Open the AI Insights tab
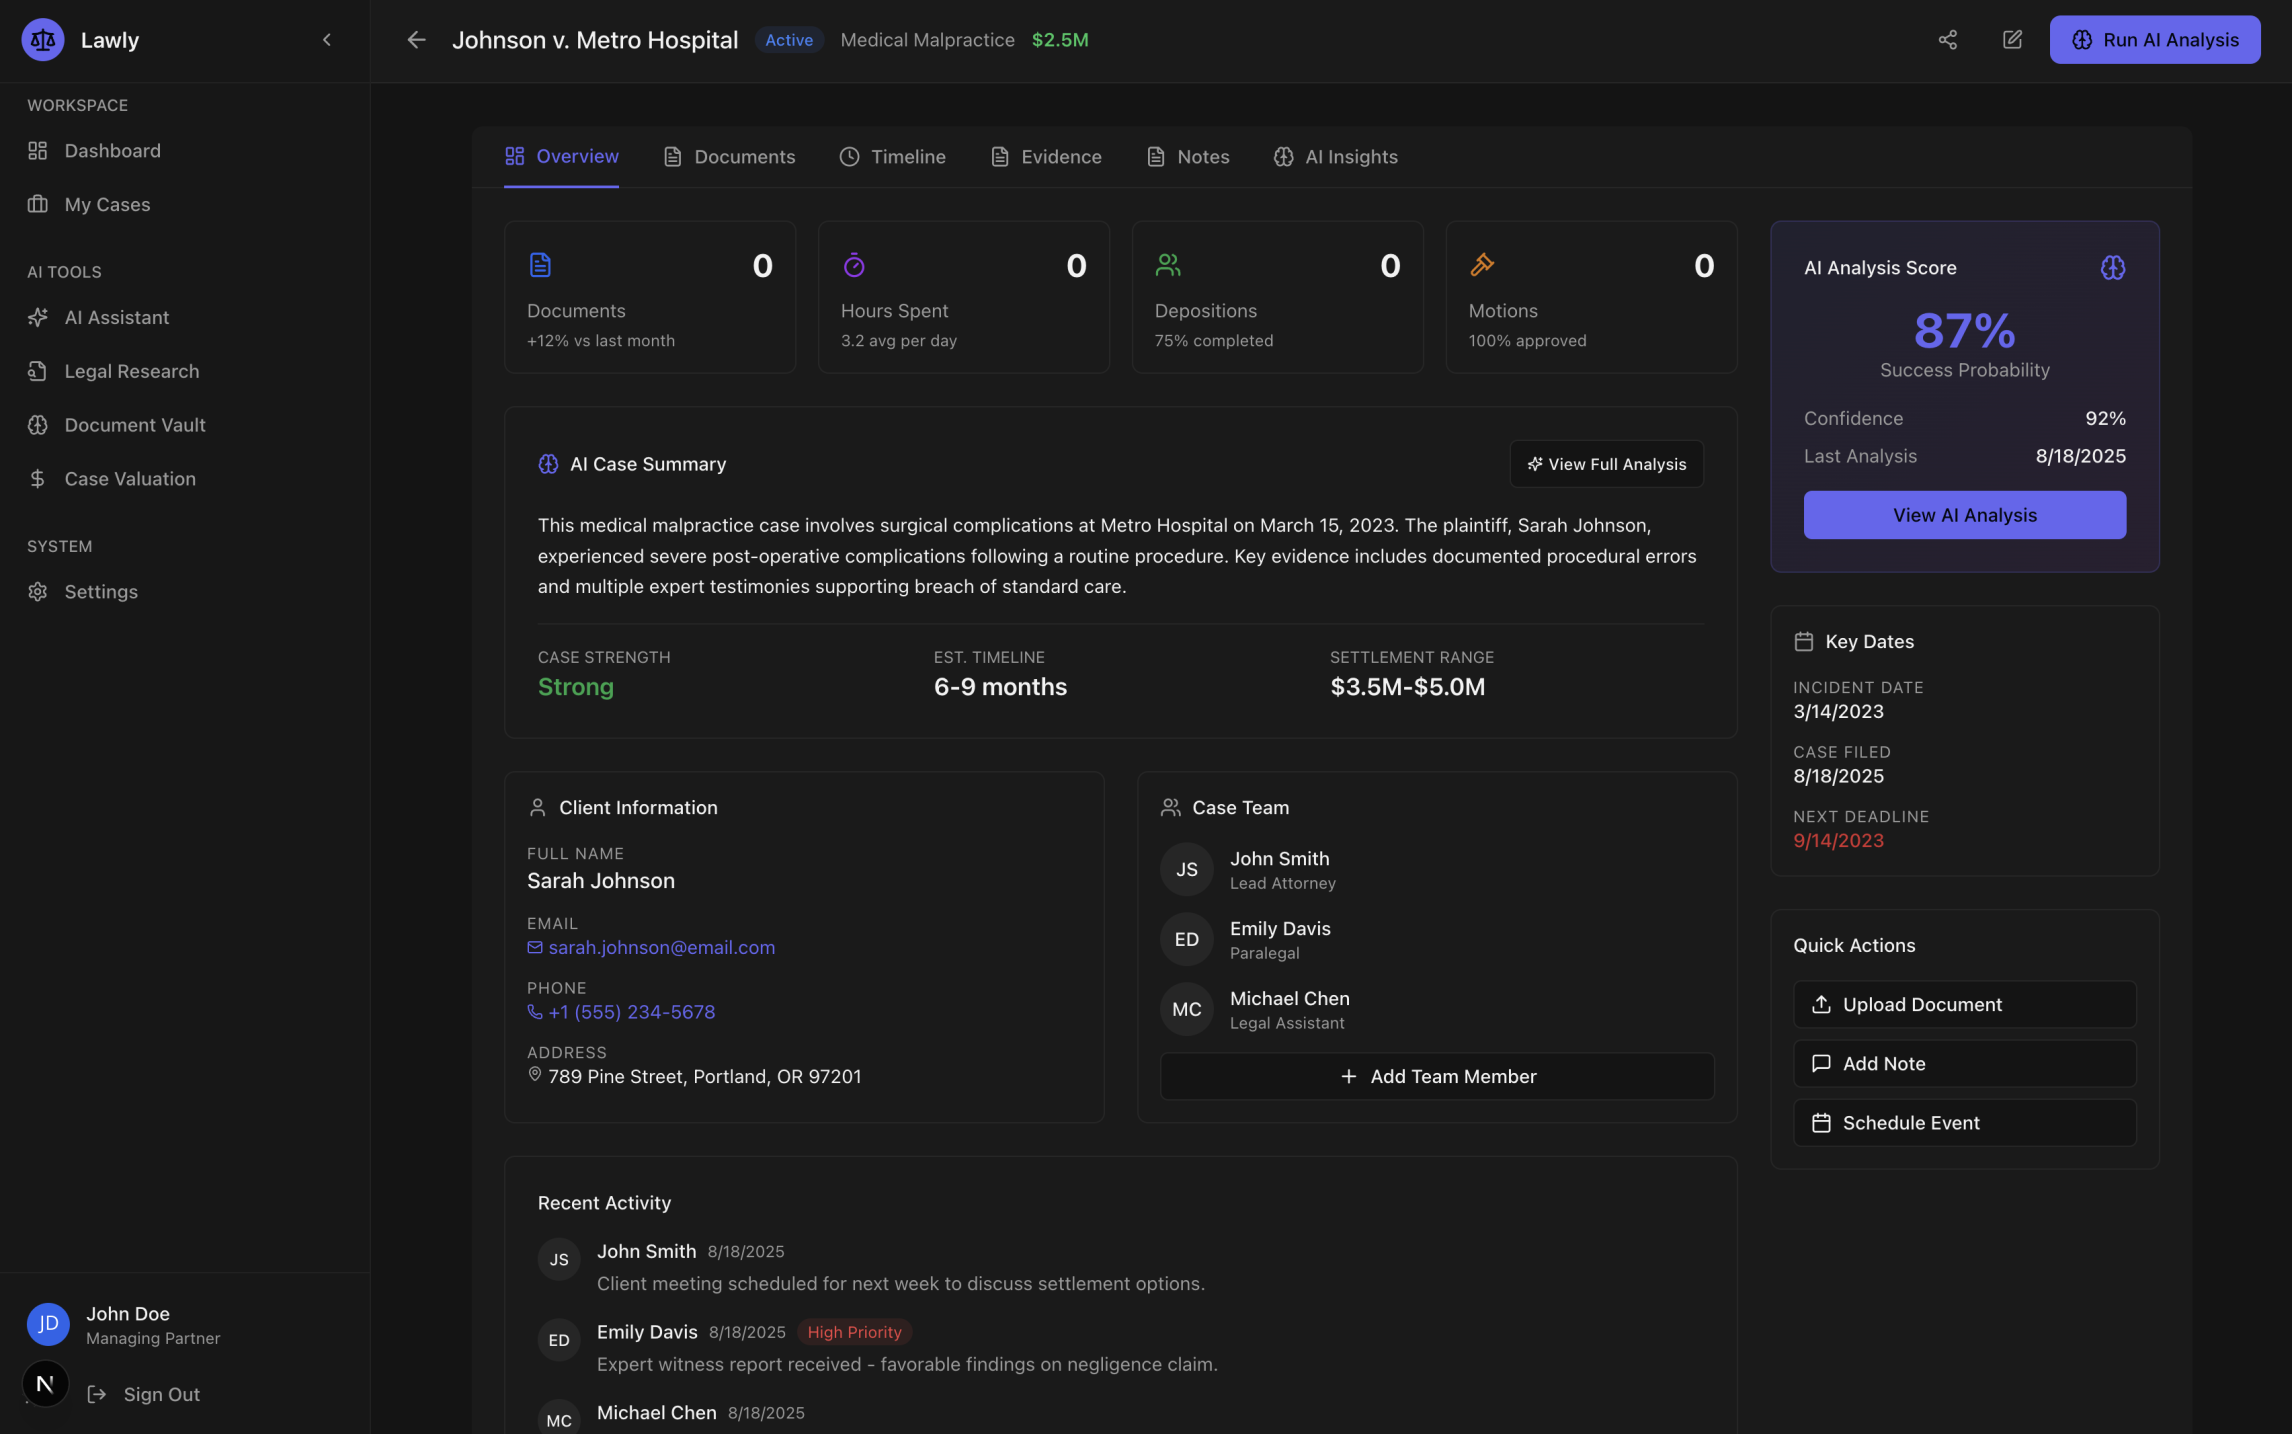The width and height of the screenshot is (2292, 1434). pyautogui.click(x=1335, y=156)
